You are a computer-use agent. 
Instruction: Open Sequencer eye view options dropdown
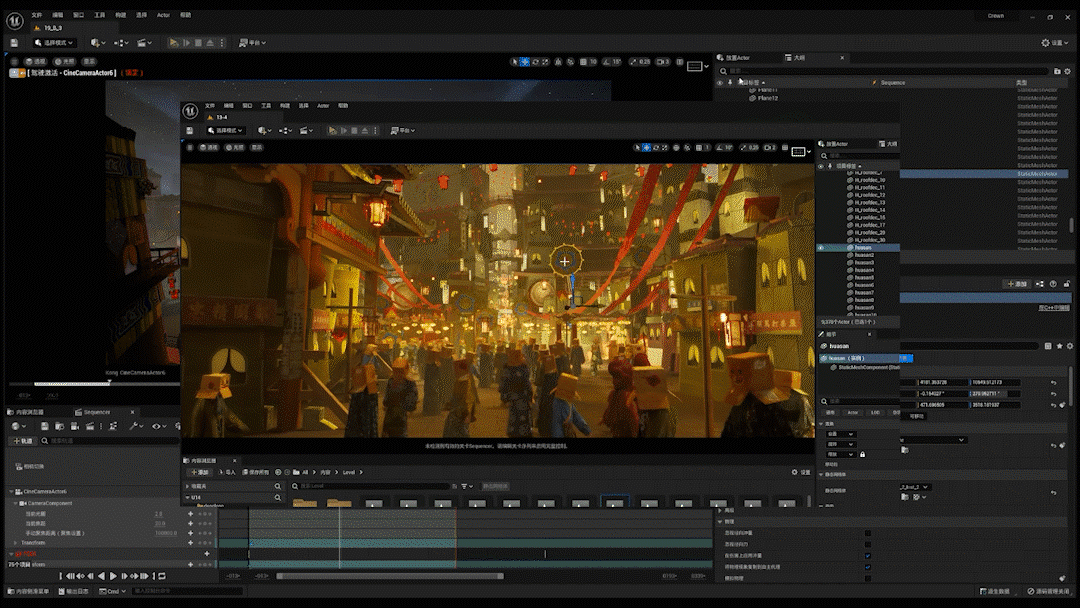(x=158, y=426)
